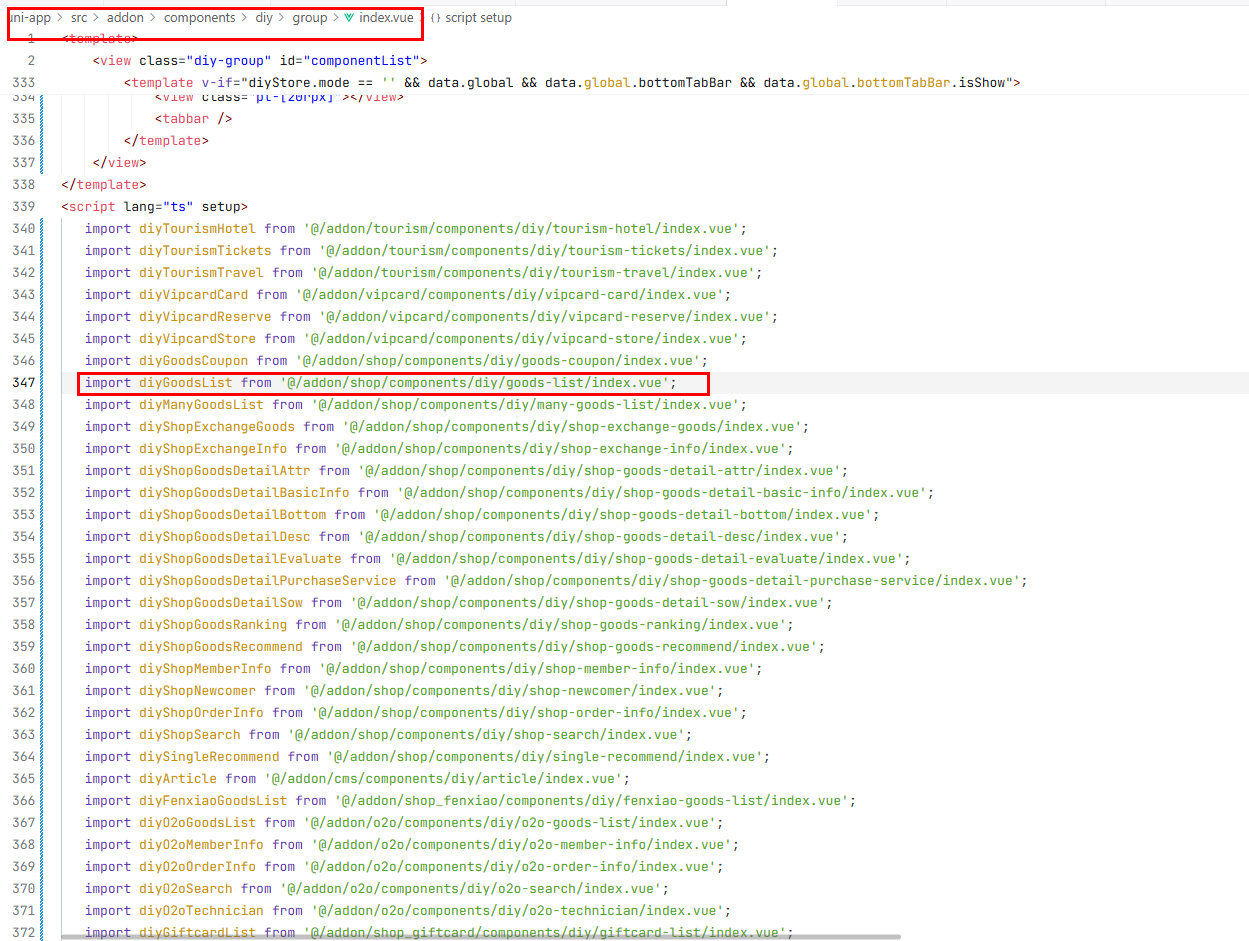This screenshot has width=1249, height=941.
Task: Open the goods-list/index.vue import path
Action: click(478, 383)
